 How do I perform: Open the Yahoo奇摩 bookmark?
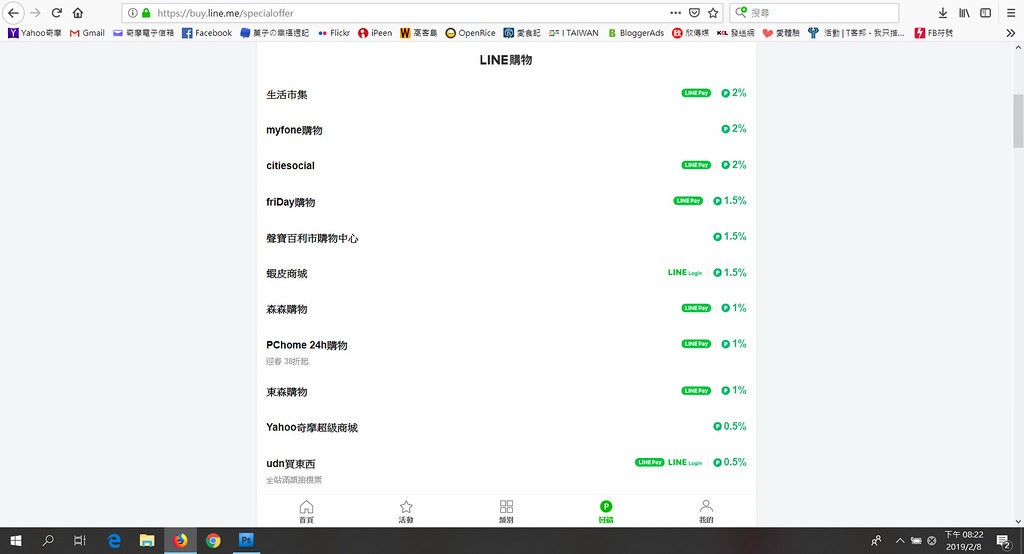tap(35, 33)
